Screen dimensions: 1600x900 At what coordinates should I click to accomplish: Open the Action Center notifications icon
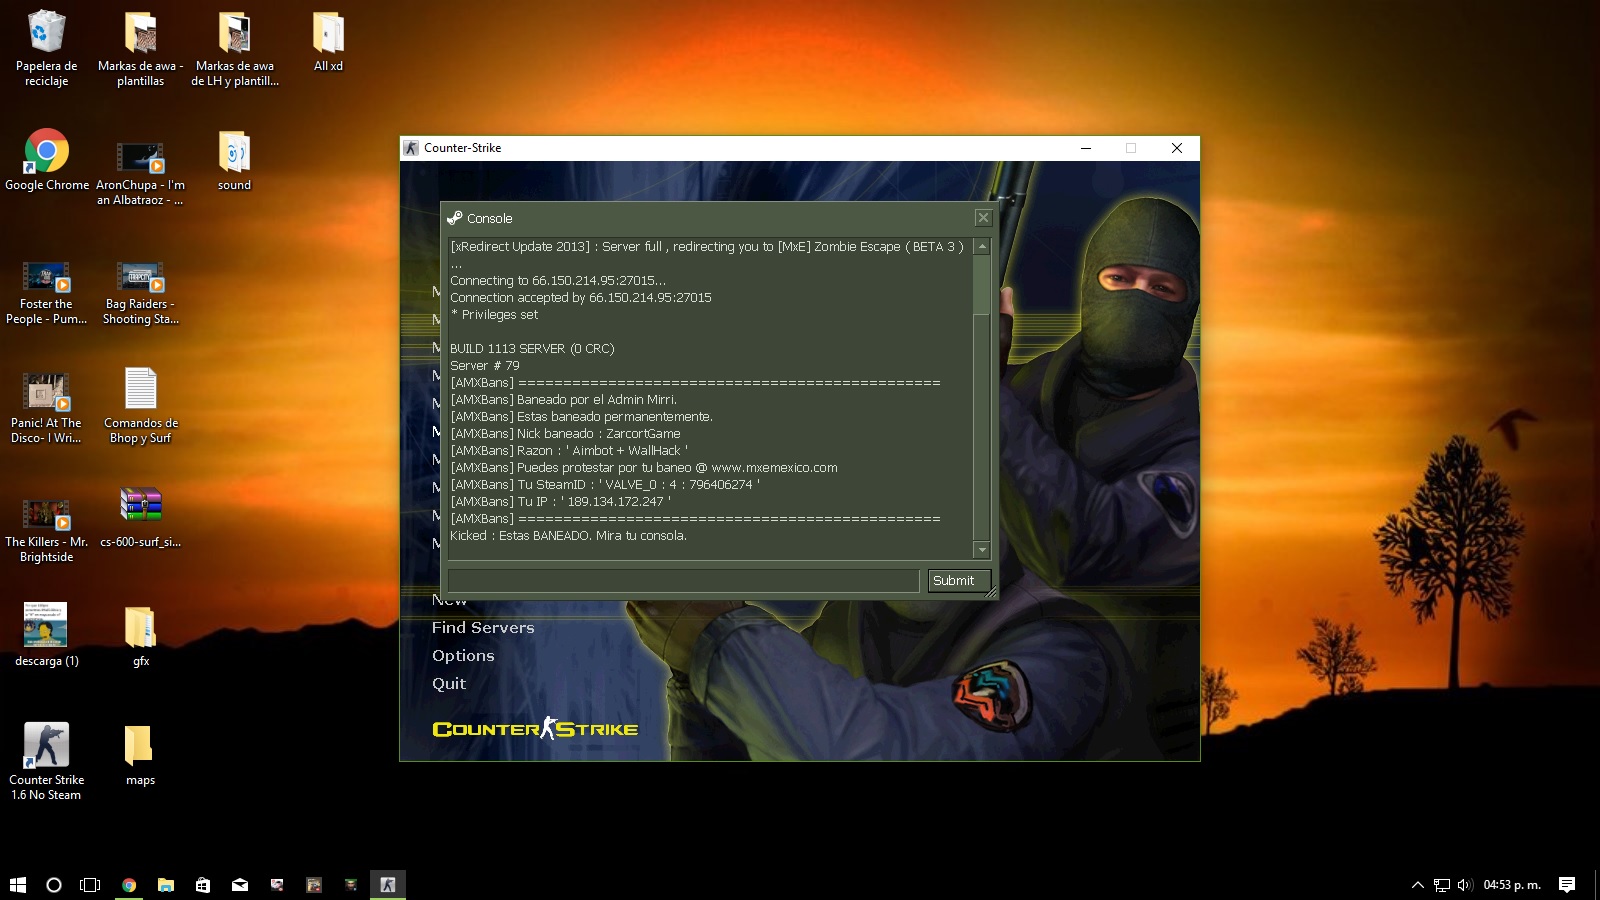[1567, 884]
